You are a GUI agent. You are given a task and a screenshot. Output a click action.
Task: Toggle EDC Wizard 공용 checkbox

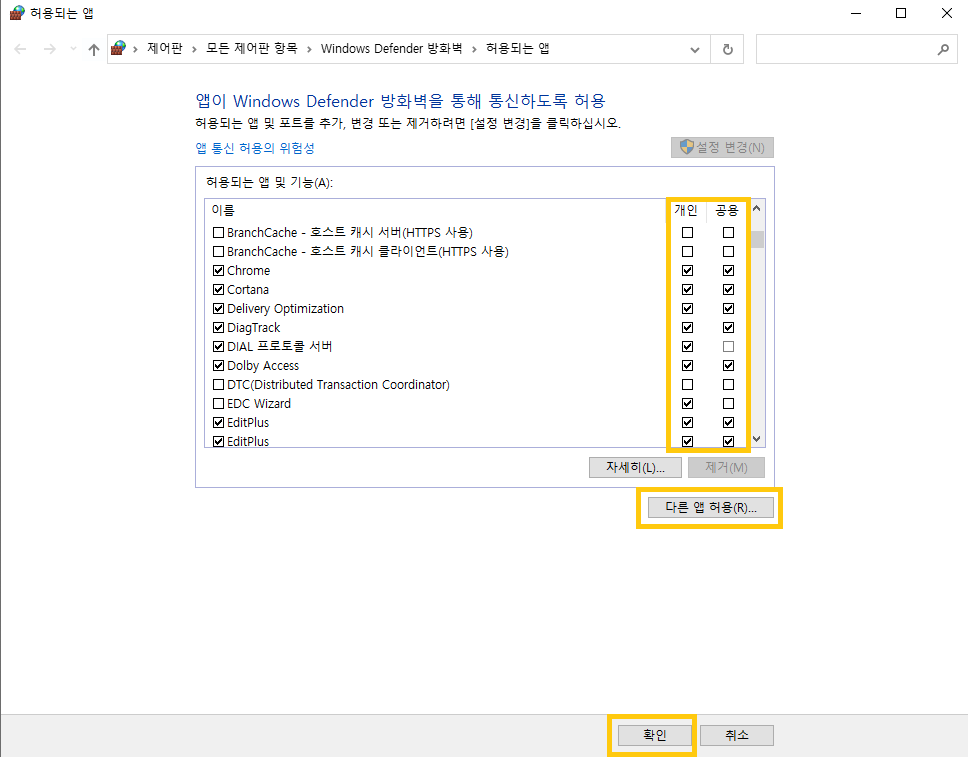728,404
